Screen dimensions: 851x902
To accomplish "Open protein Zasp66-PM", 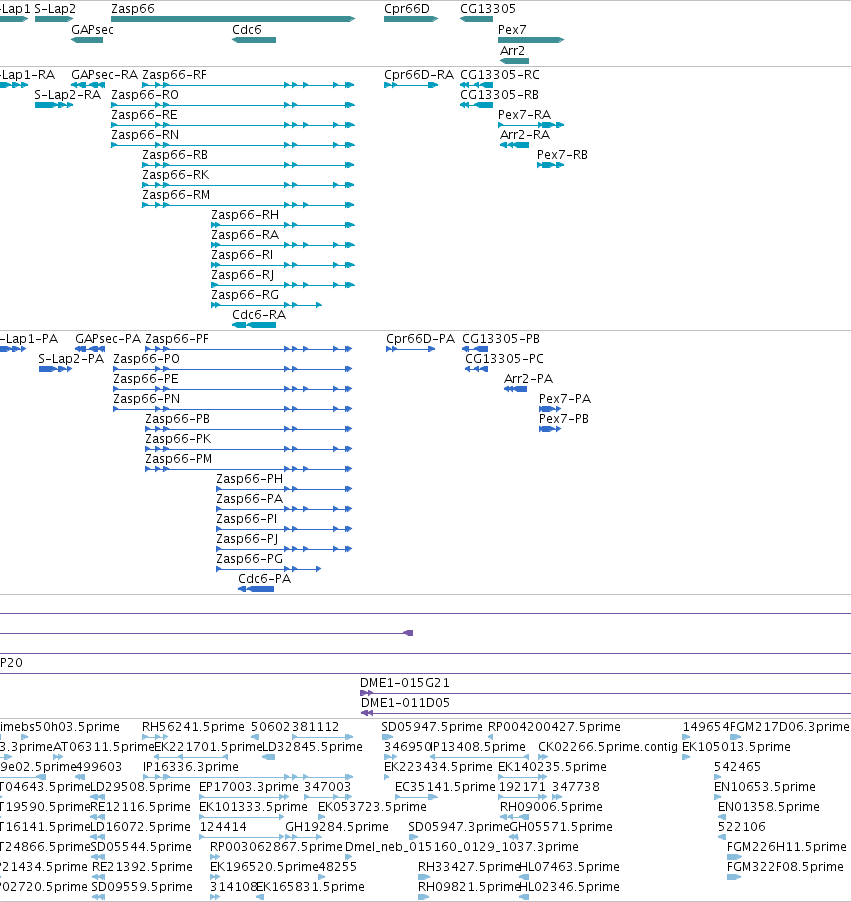I will click(x=178, y=458).
